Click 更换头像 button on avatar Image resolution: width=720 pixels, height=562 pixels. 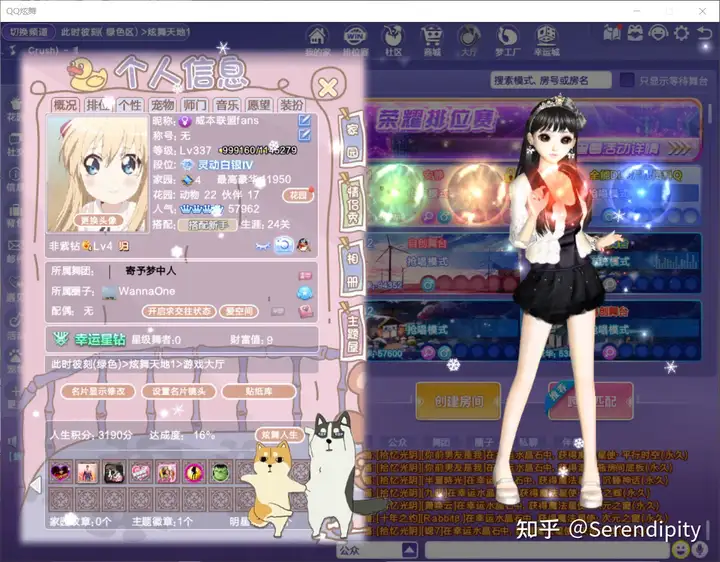point(98,220)
